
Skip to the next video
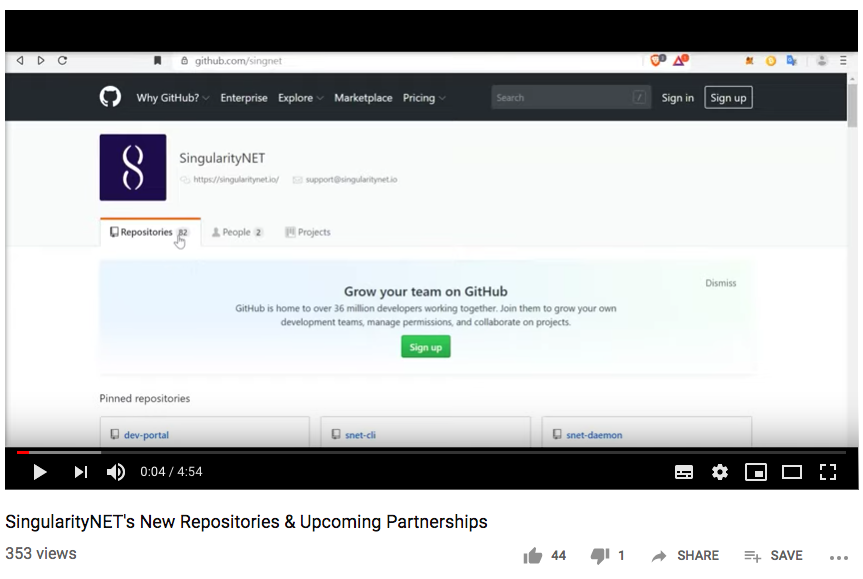(81, 472)
